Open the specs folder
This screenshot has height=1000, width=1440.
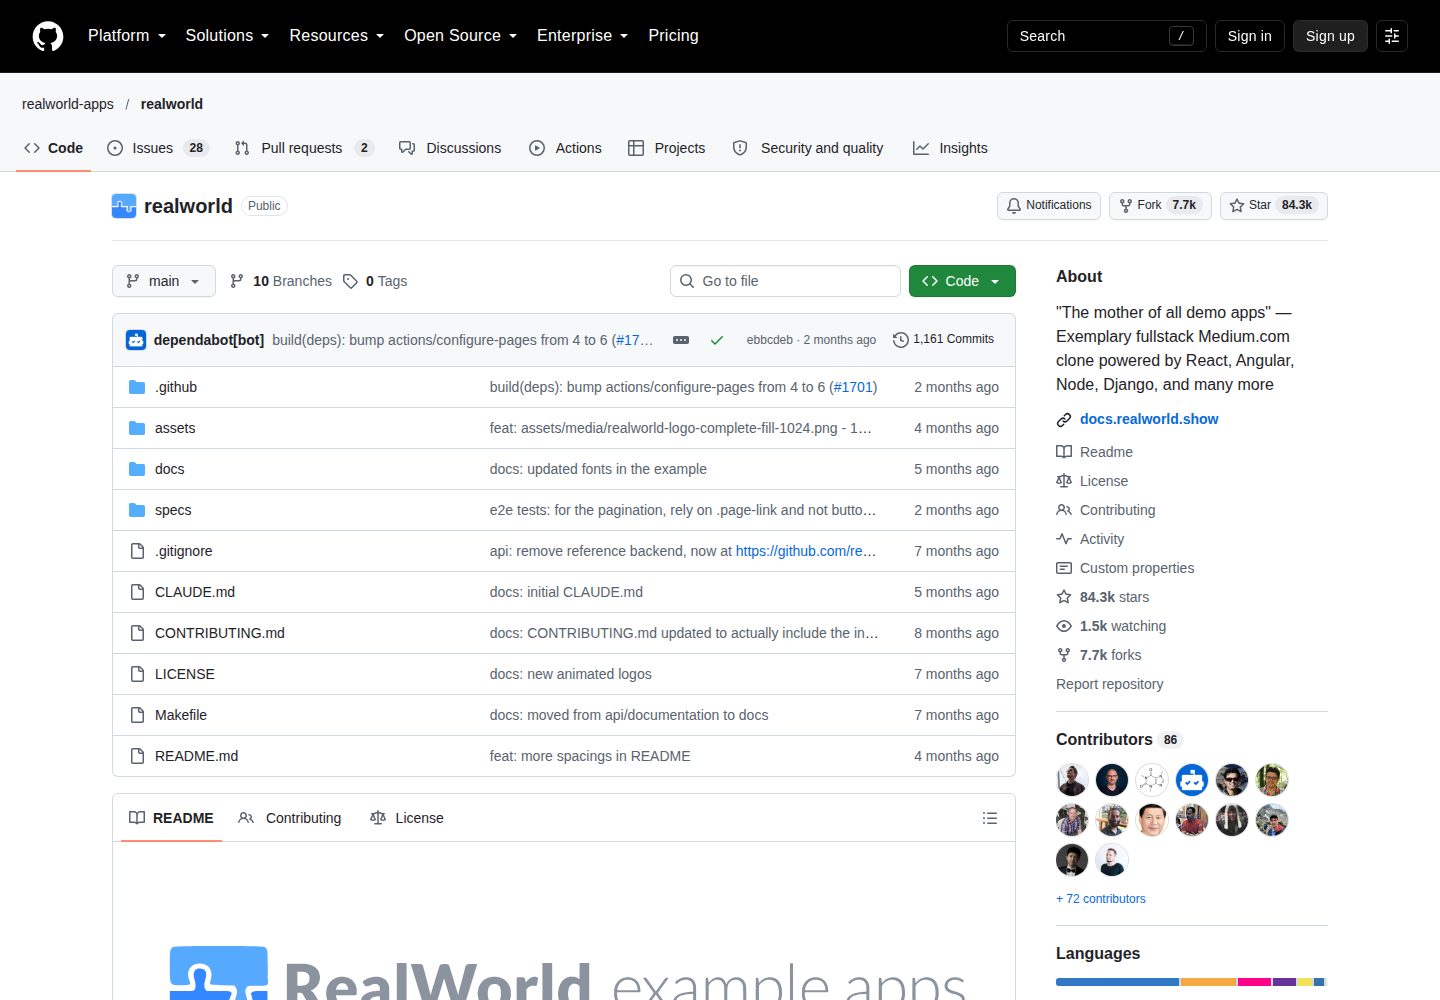point(173,510)
